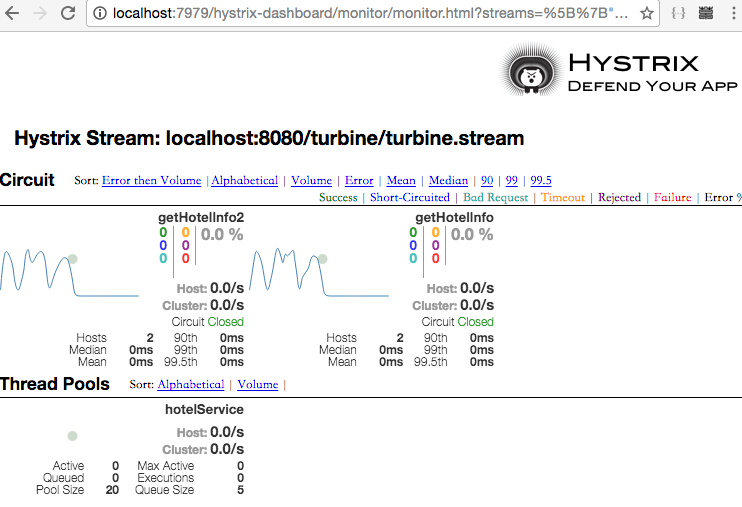The height and width of the screenshot is (507, 742).
Task: Click the site info icon in address bar
Action: coord(100,13)
